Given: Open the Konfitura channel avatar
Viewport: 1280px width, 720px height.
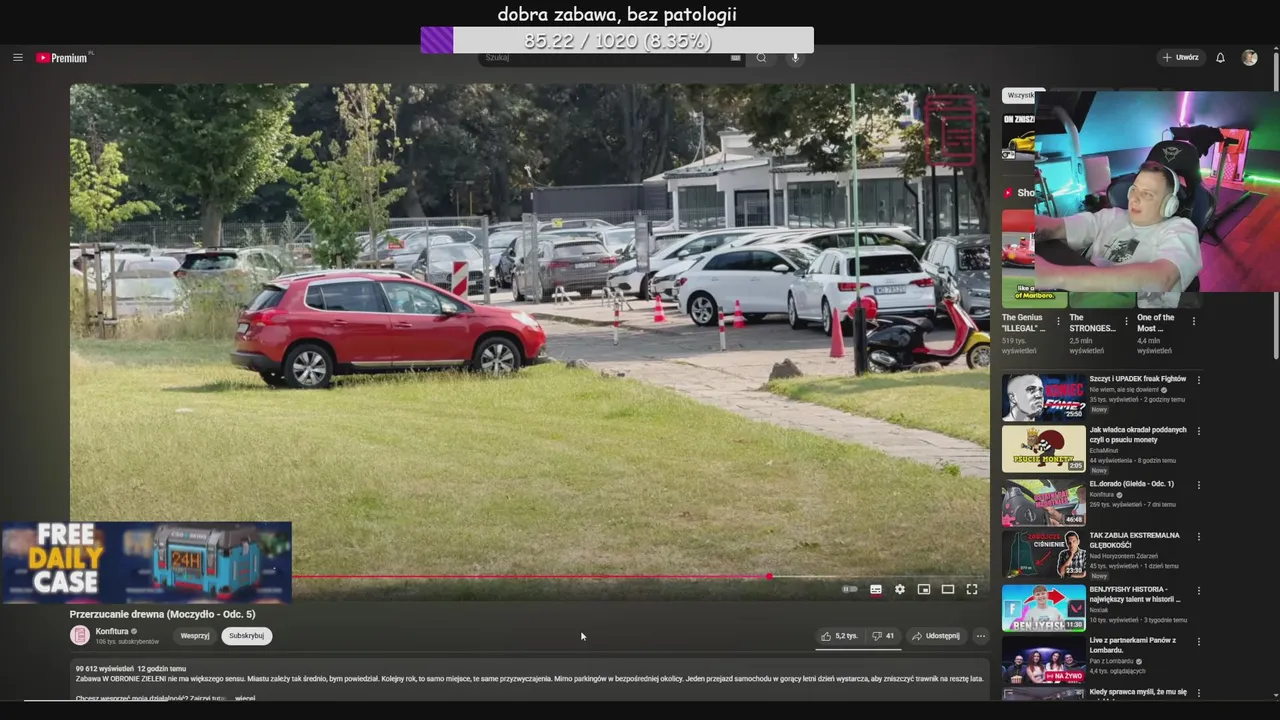Looking at the screenshot, I should click(x=80, y=635).
